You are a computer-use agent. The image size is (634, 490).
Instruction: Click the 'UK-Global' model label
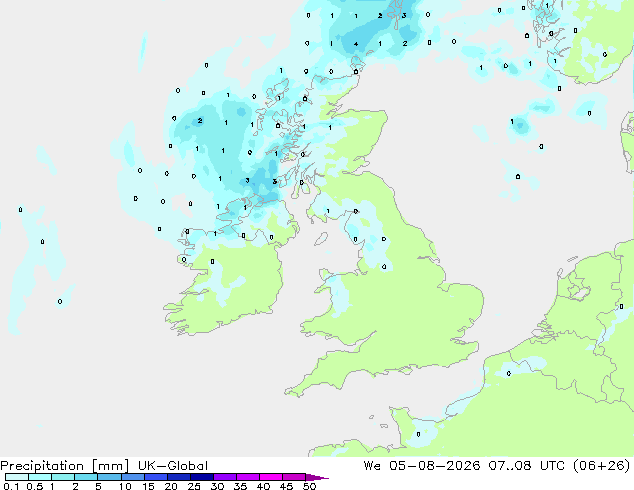173,466
